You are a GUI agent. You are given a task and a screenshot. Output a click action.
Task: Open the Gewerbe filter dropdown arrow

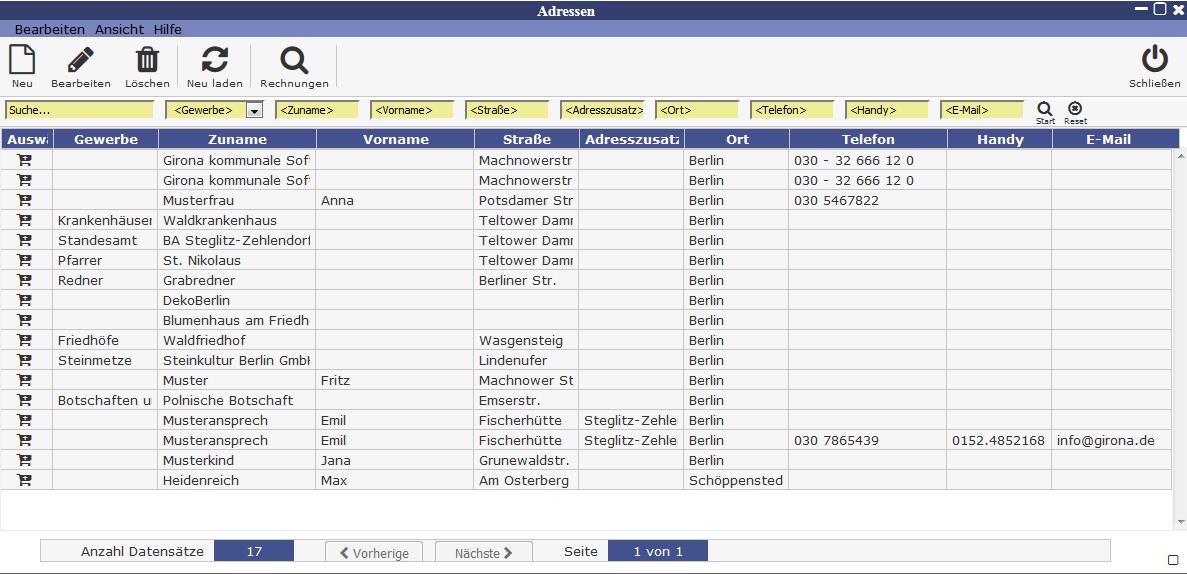pyautogui.click(x=254, y=110)
